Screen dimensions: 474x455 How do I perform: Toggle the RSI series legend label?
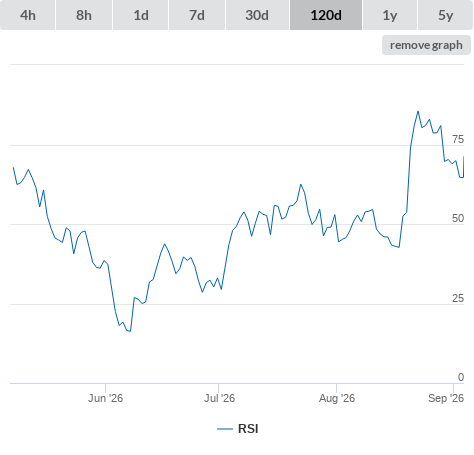tap(248, 429)
